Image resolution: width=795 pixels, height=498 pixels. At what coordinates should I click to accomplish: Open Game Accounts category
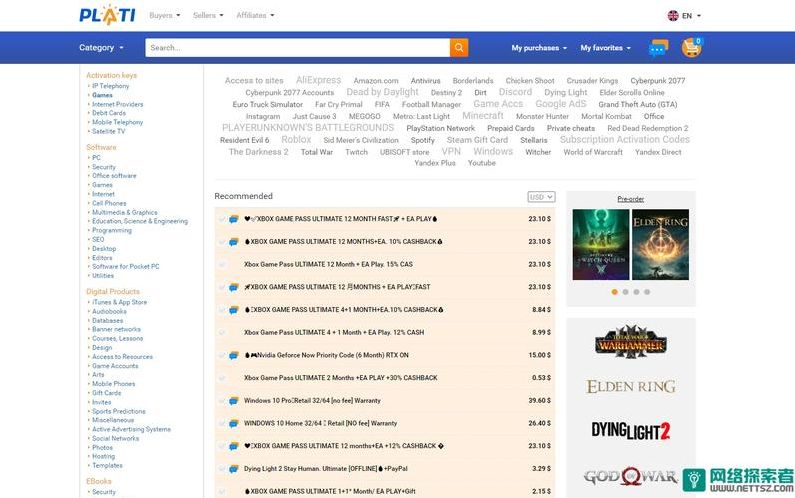point(115,366)
